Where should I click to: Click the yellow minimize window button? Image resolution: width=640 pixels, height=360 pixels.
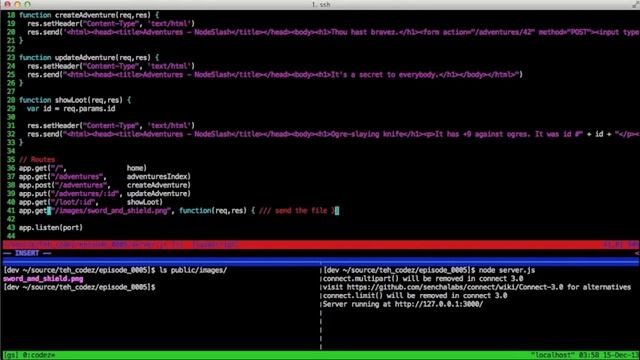pos(17,4)
